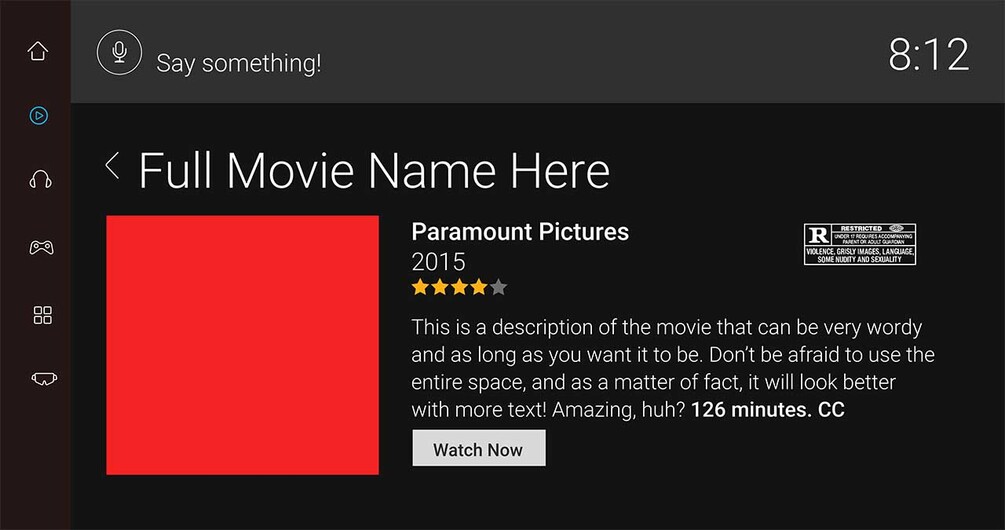
Task: Select the VR goggles icon
Action: (44, 378)
